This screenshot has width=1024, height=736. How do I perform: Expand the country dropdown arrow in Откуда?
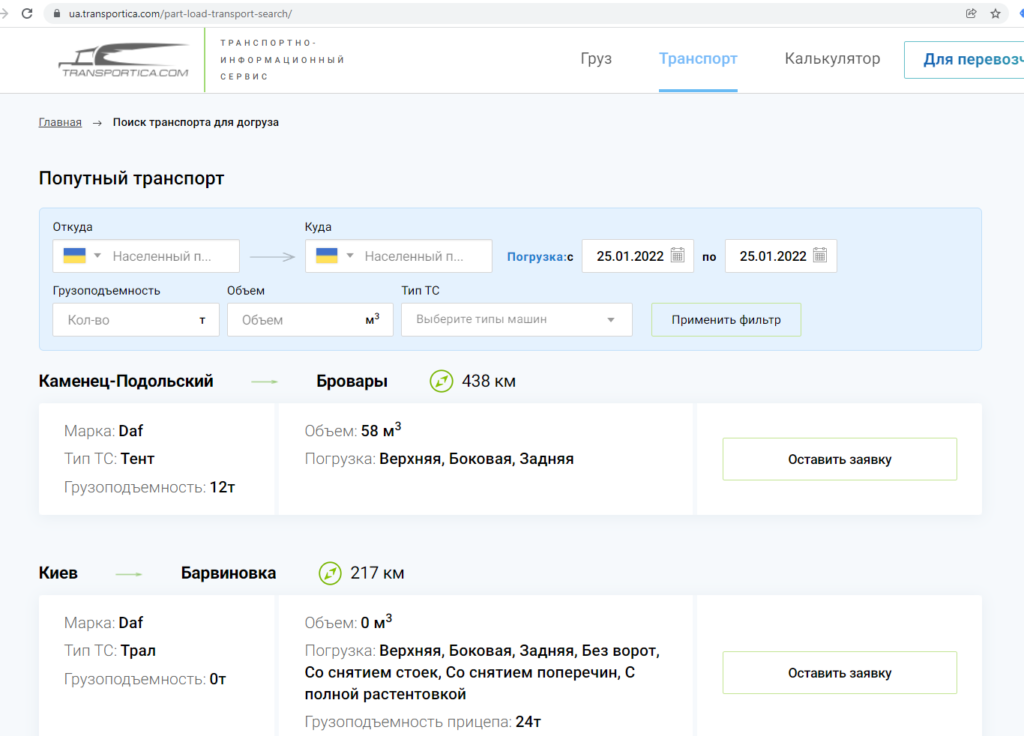pyautogui.click(x=97, y=255)
